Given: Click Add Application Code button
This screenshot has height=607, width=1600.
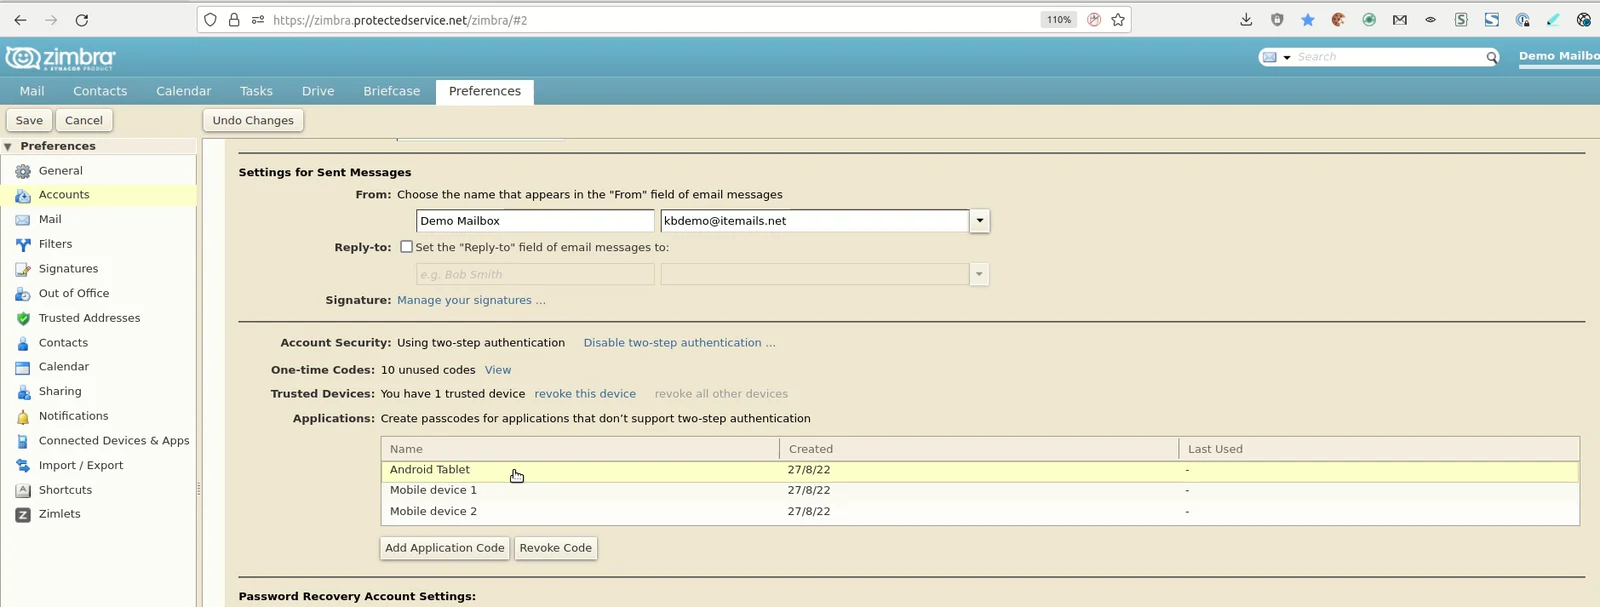Looking at the screenshot, I should [445, 548].
